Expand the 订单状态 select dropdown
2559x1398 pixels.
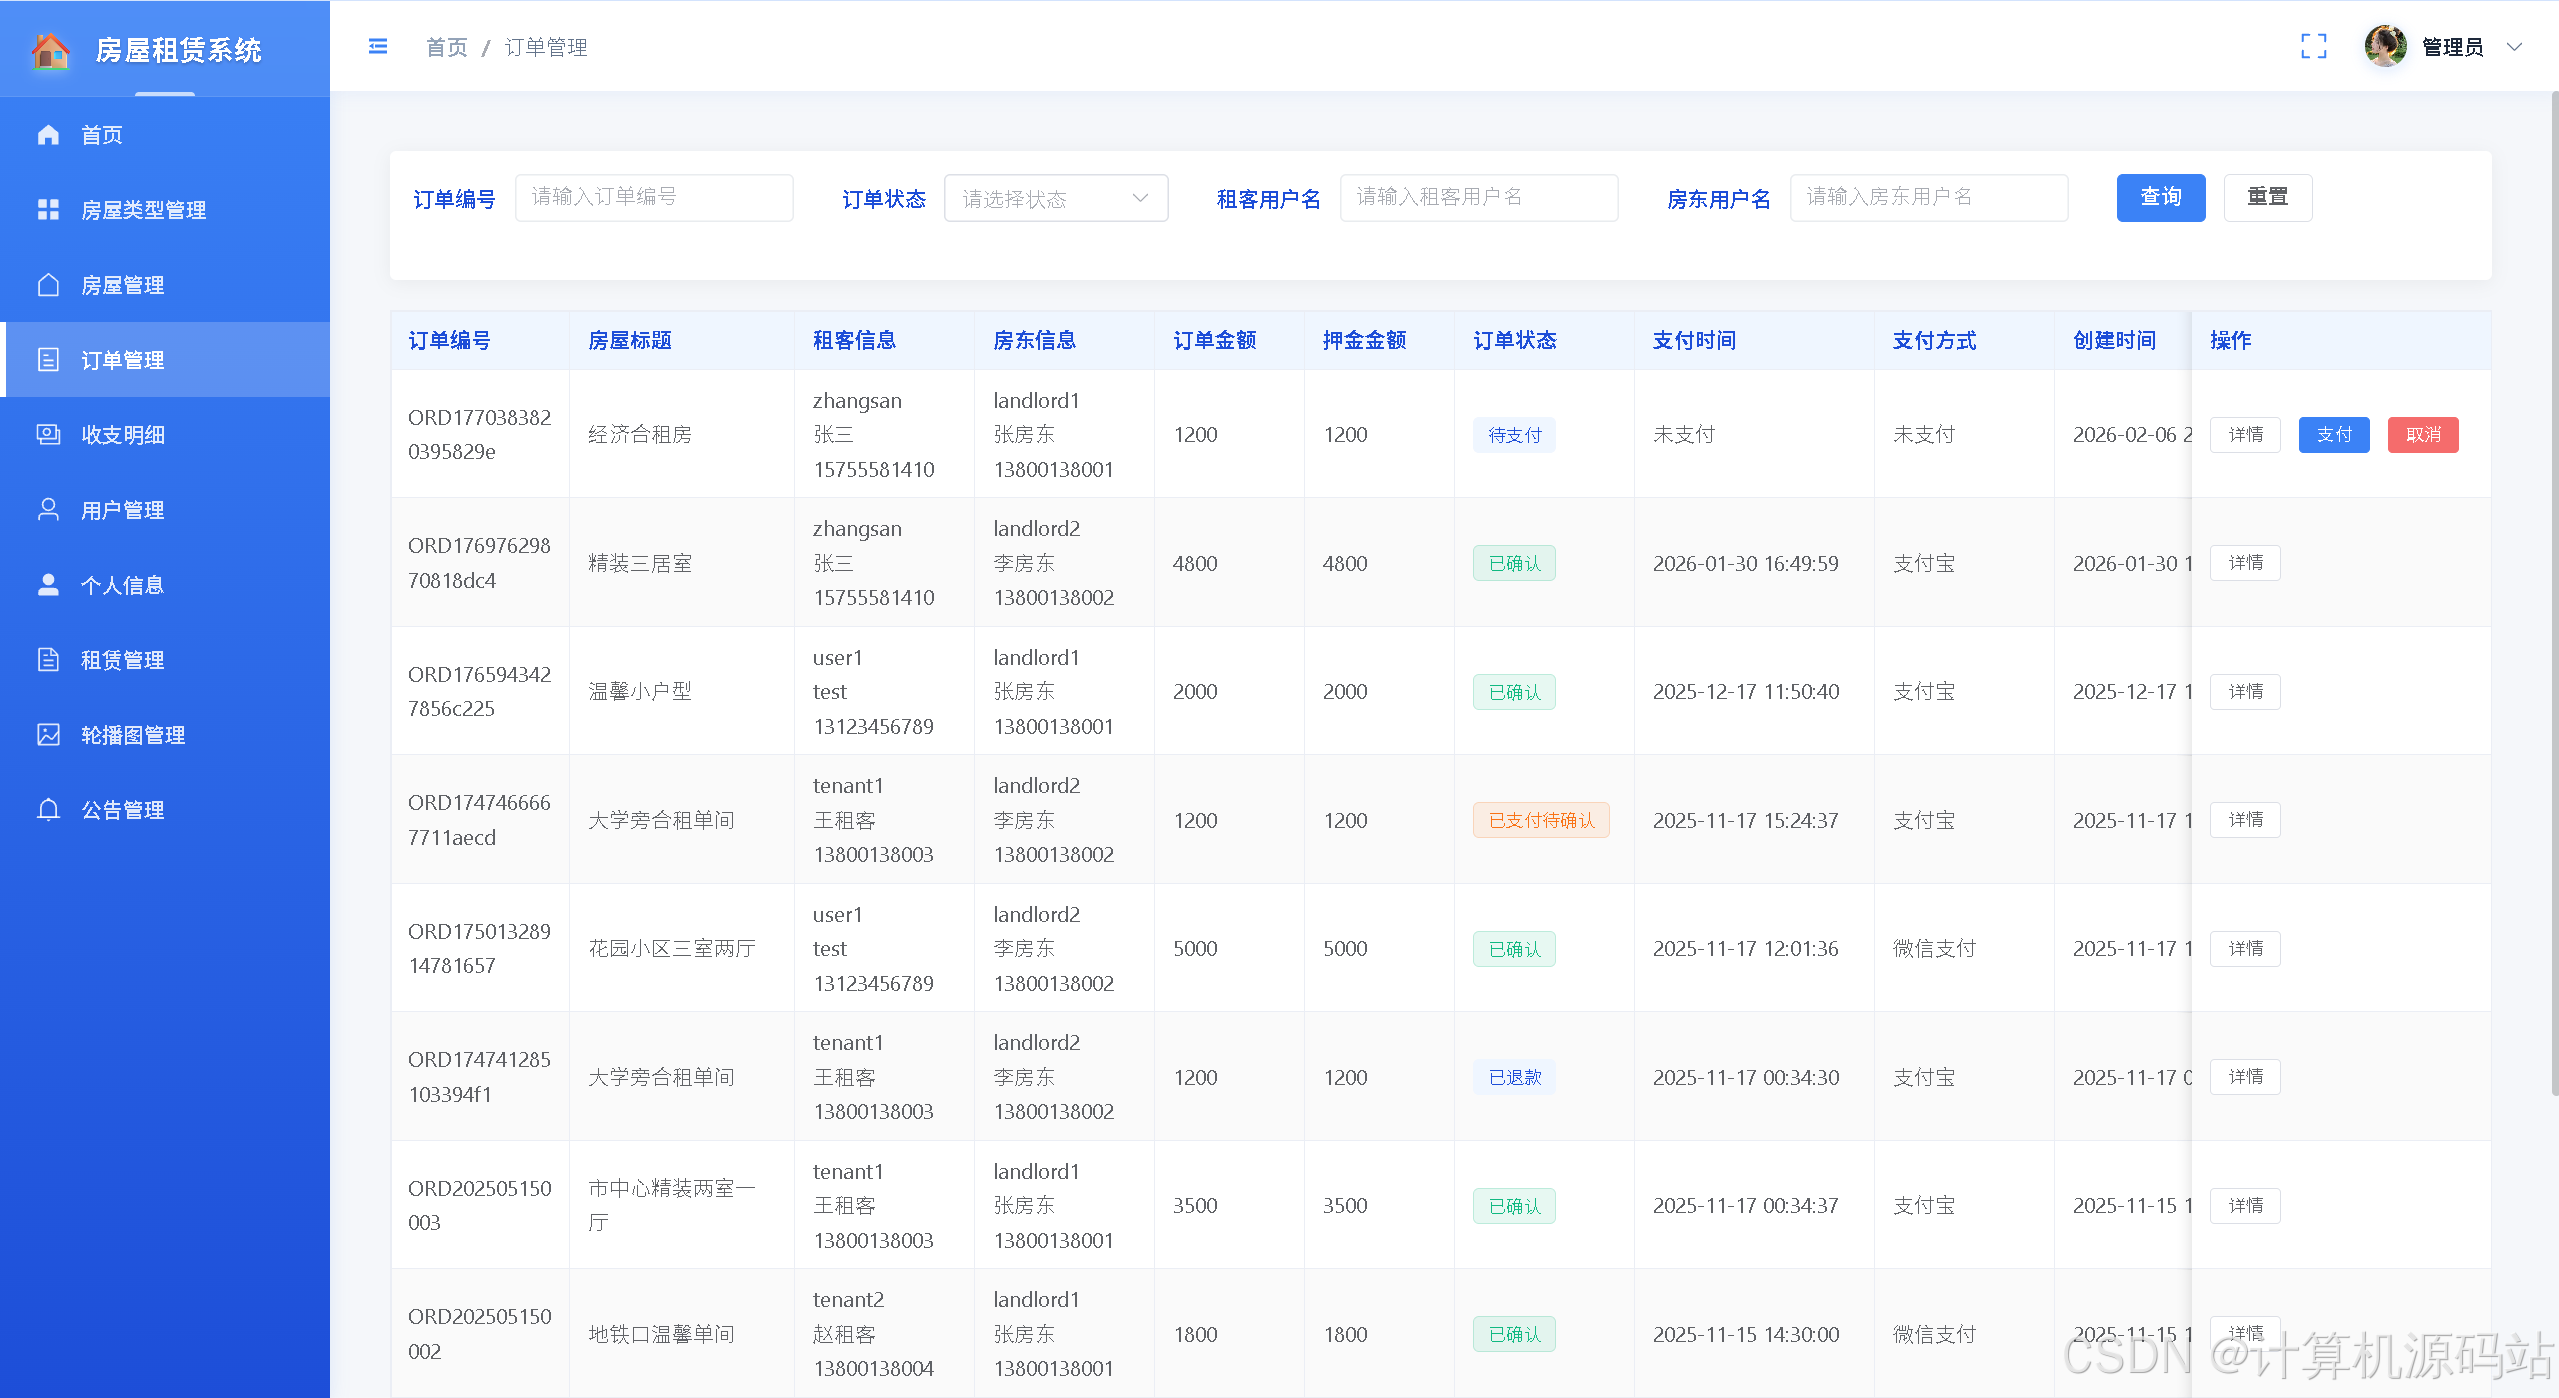pyautogui.click(x=1055, y=198)
